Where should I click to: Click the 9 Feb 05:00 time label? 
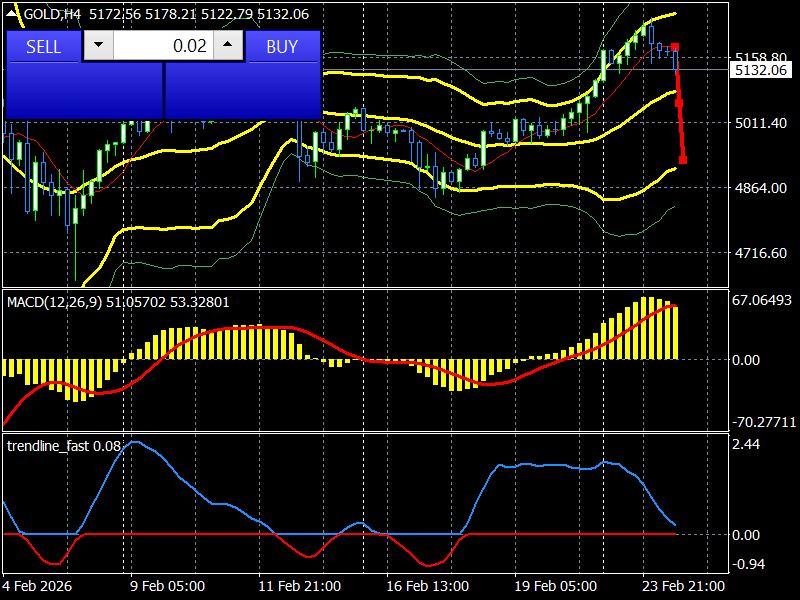pyautogui.click(x=167, y=586)
